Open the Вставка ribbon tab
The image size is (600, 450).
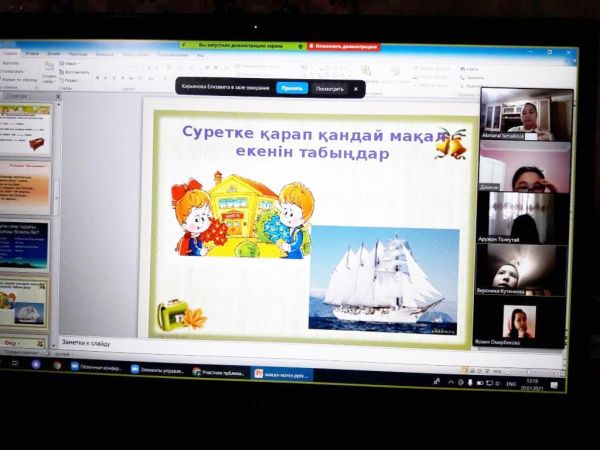33,53
